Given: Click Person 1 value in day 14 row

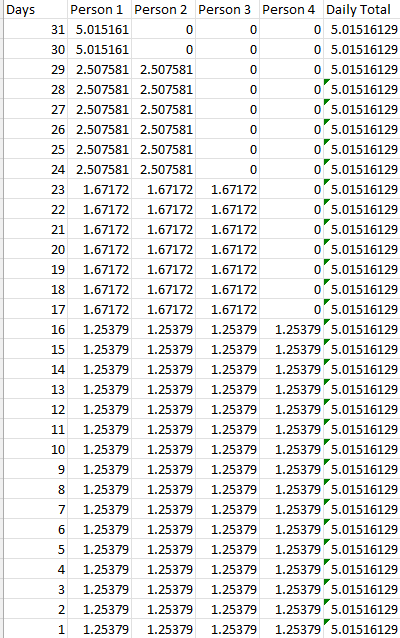Looking at the screenshot, I should click(x=99, y=369).
